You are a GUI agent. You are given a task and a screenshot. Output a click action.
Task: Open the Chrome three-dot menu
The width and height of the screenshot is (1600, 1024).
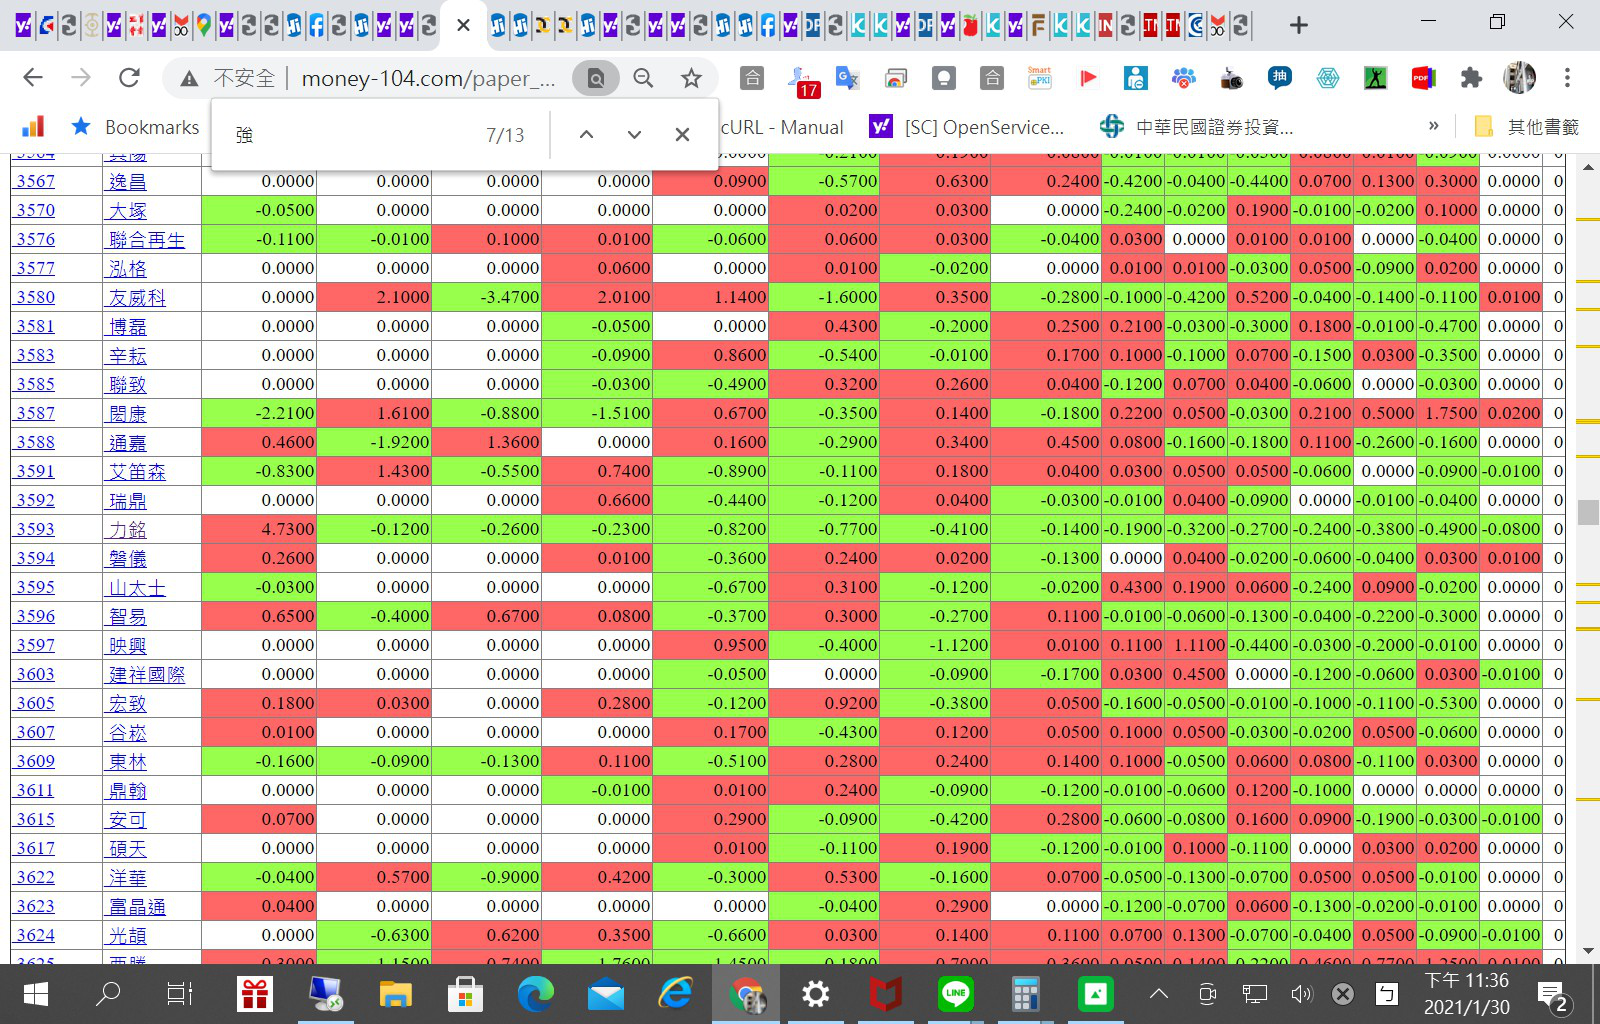coord(1567,78)
